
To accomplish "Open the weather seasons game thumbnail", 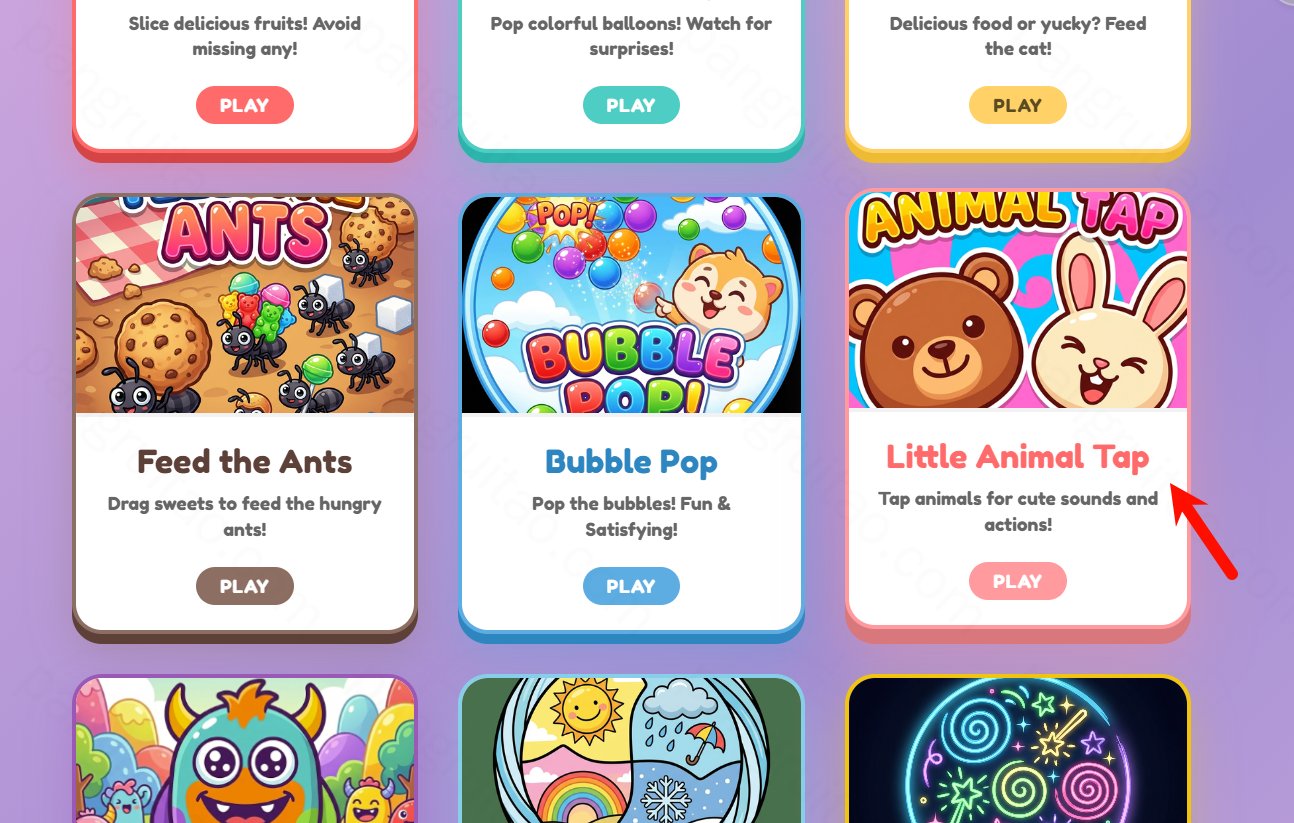I will coord(631,750).
